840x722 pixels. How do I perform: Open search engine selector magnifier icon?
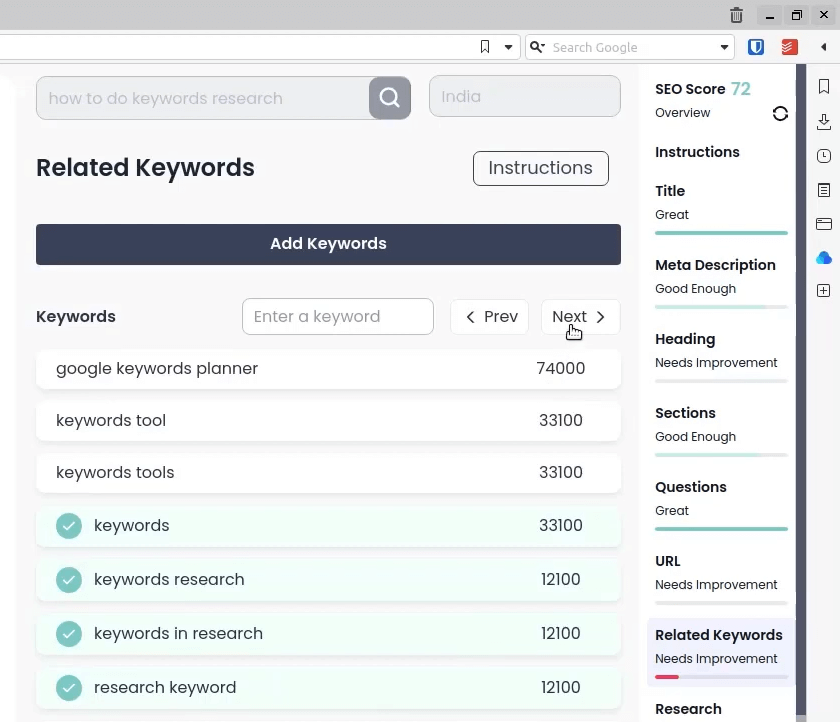click(x=537, y=47)
